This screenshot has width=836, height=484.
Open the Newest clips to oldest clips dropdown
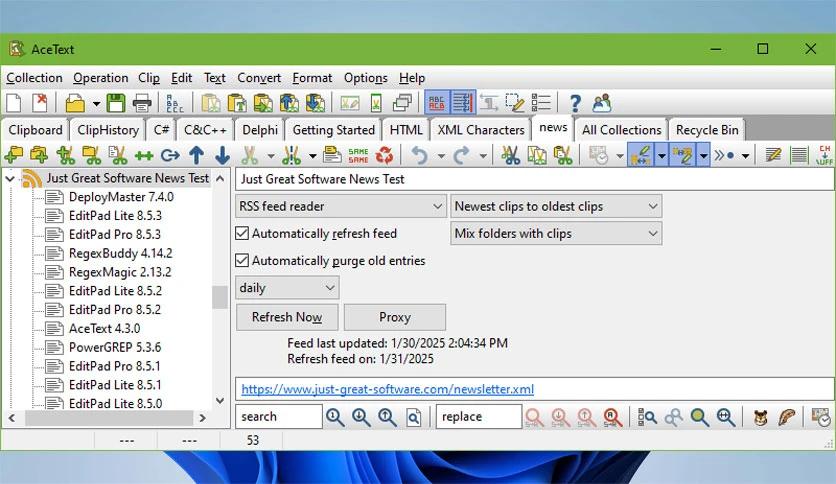[x=556, y=206]
